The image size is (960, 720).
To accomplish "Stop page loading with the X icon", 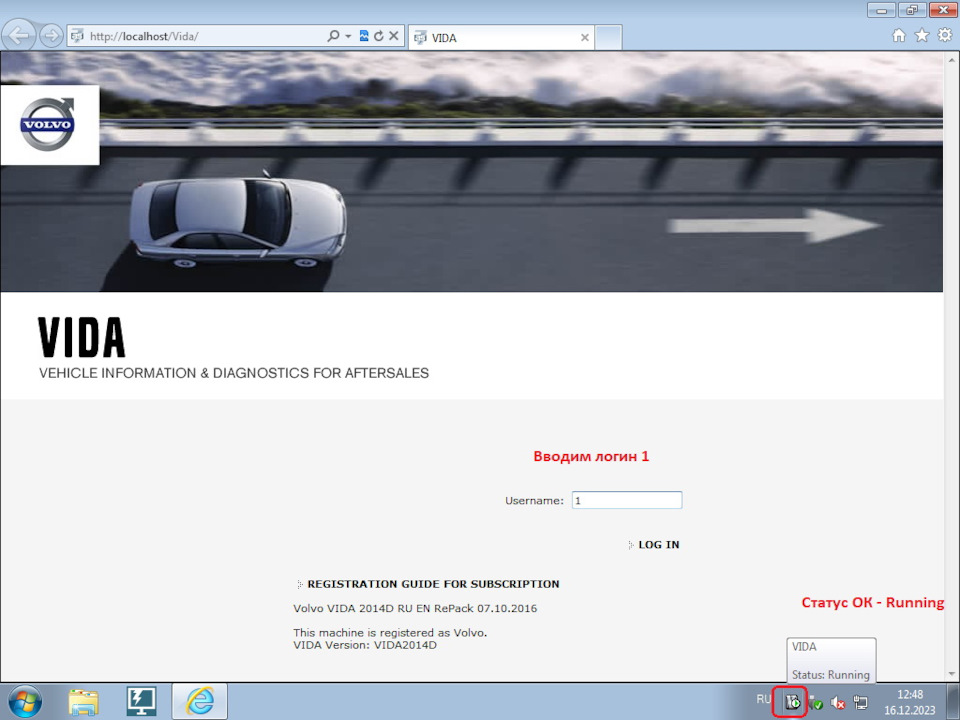I will coord(393,35).
